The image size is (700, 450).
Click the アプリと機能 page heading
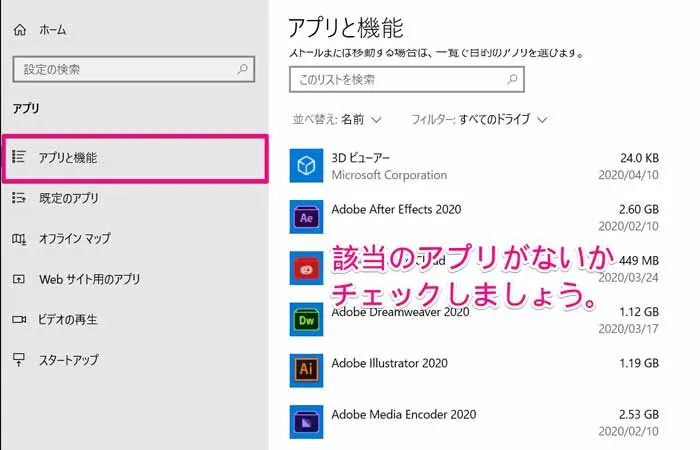346,28
